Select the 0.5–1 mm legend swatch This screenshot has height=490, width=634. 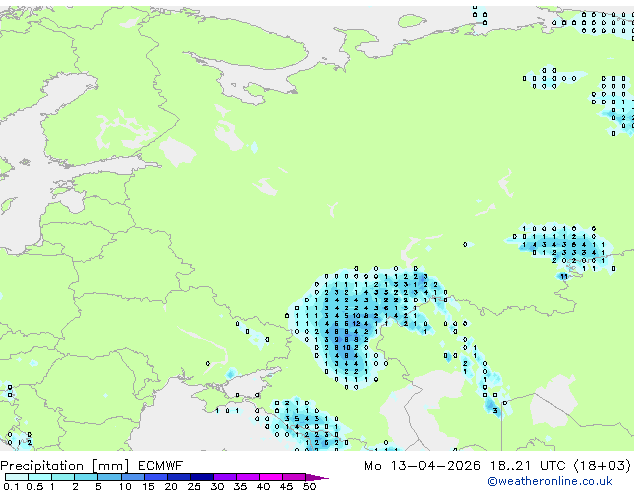pyautogui.click(x=40, y=477)
